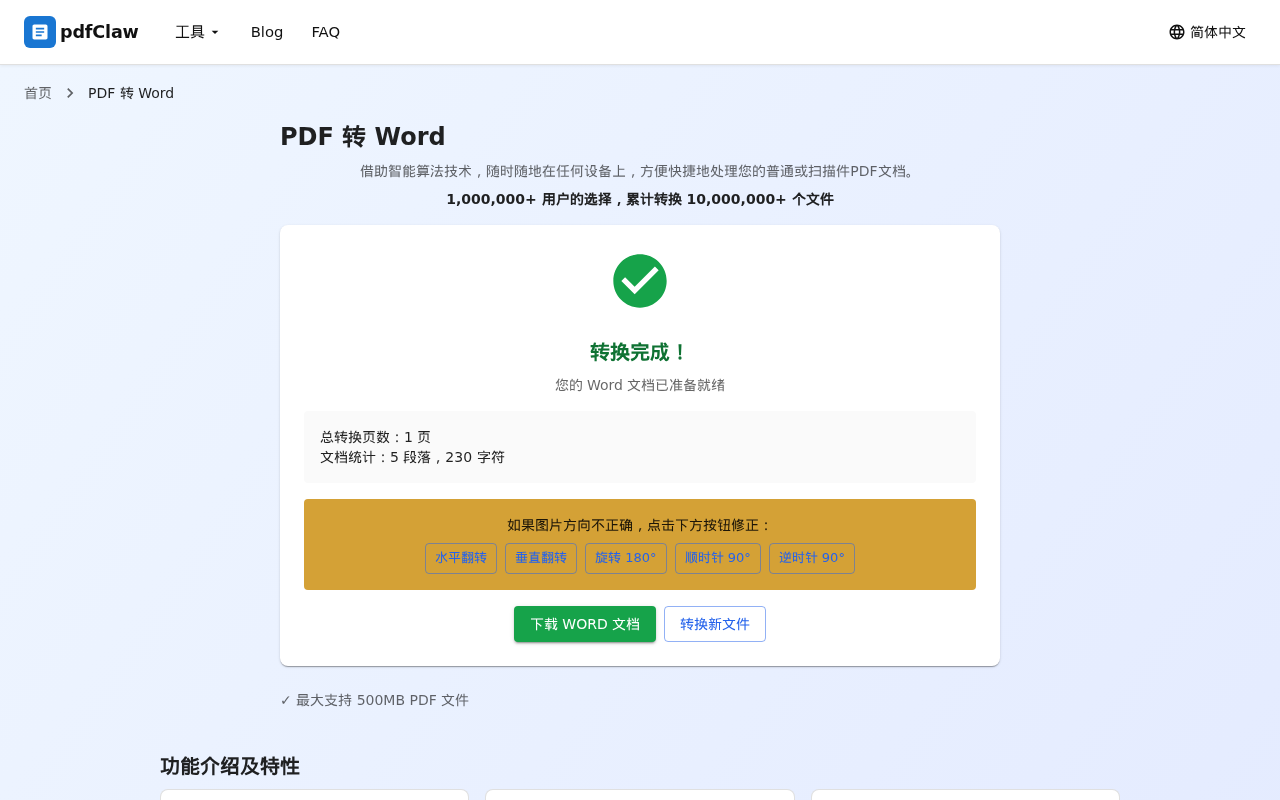Click the pdfClaw logo icon
Screen dimensions: 1280x800
click(x=39, y=32)
